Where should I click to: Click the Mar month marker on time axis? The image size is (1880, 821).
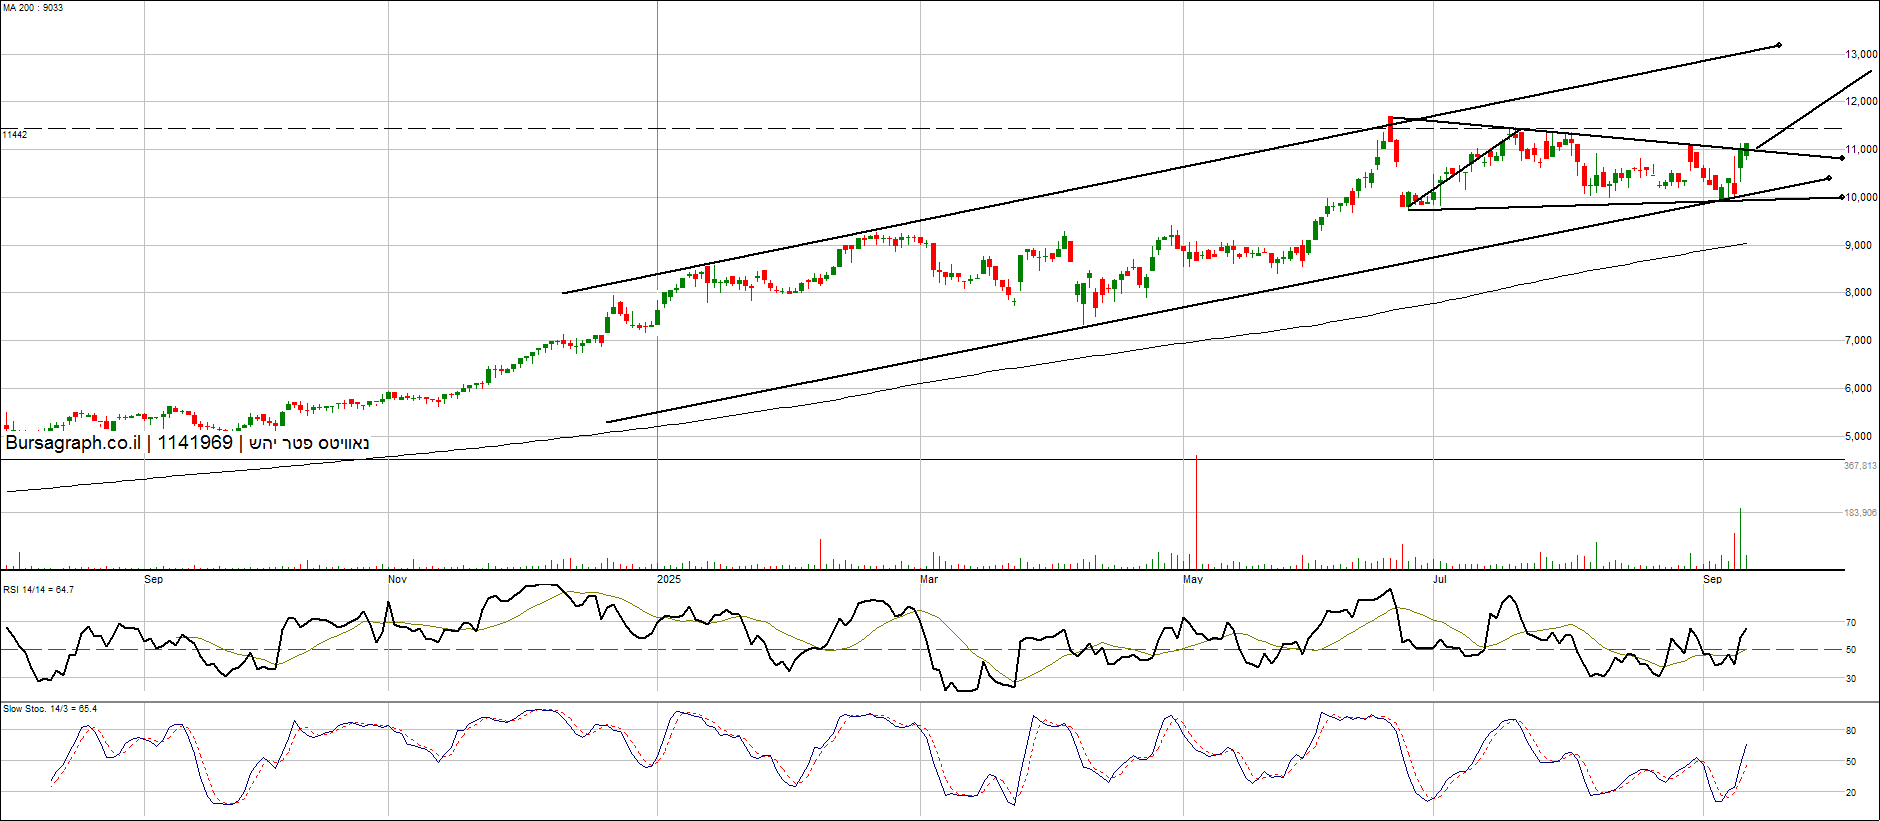tap(929, 580)
